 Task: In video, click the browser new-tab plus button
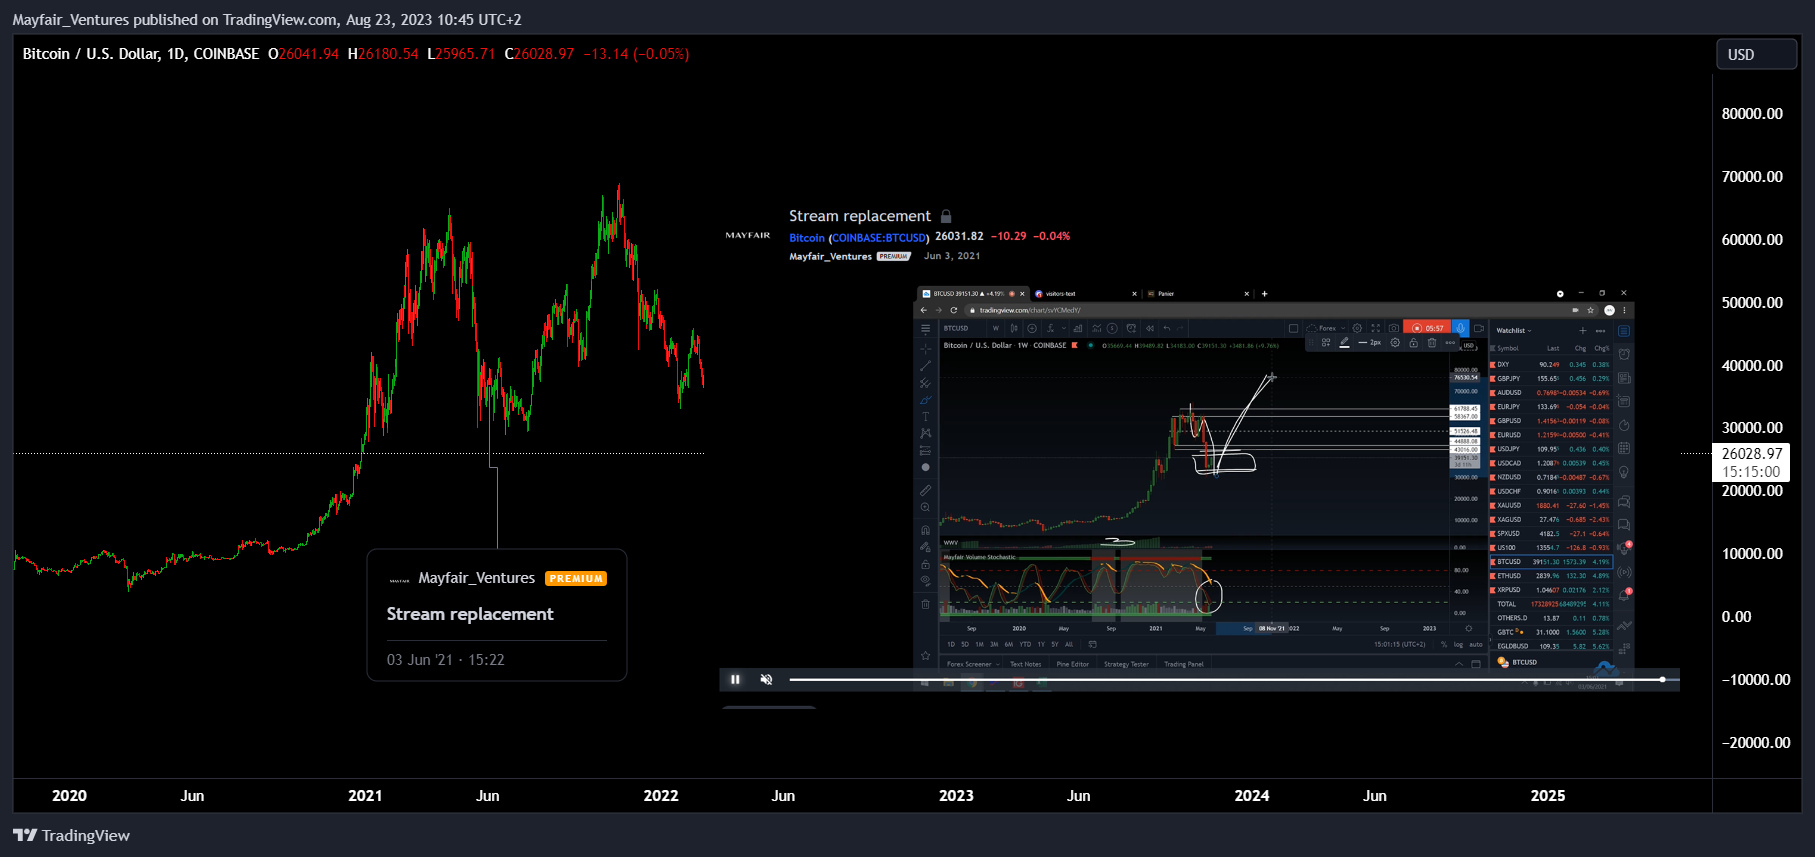(1264, 294)
